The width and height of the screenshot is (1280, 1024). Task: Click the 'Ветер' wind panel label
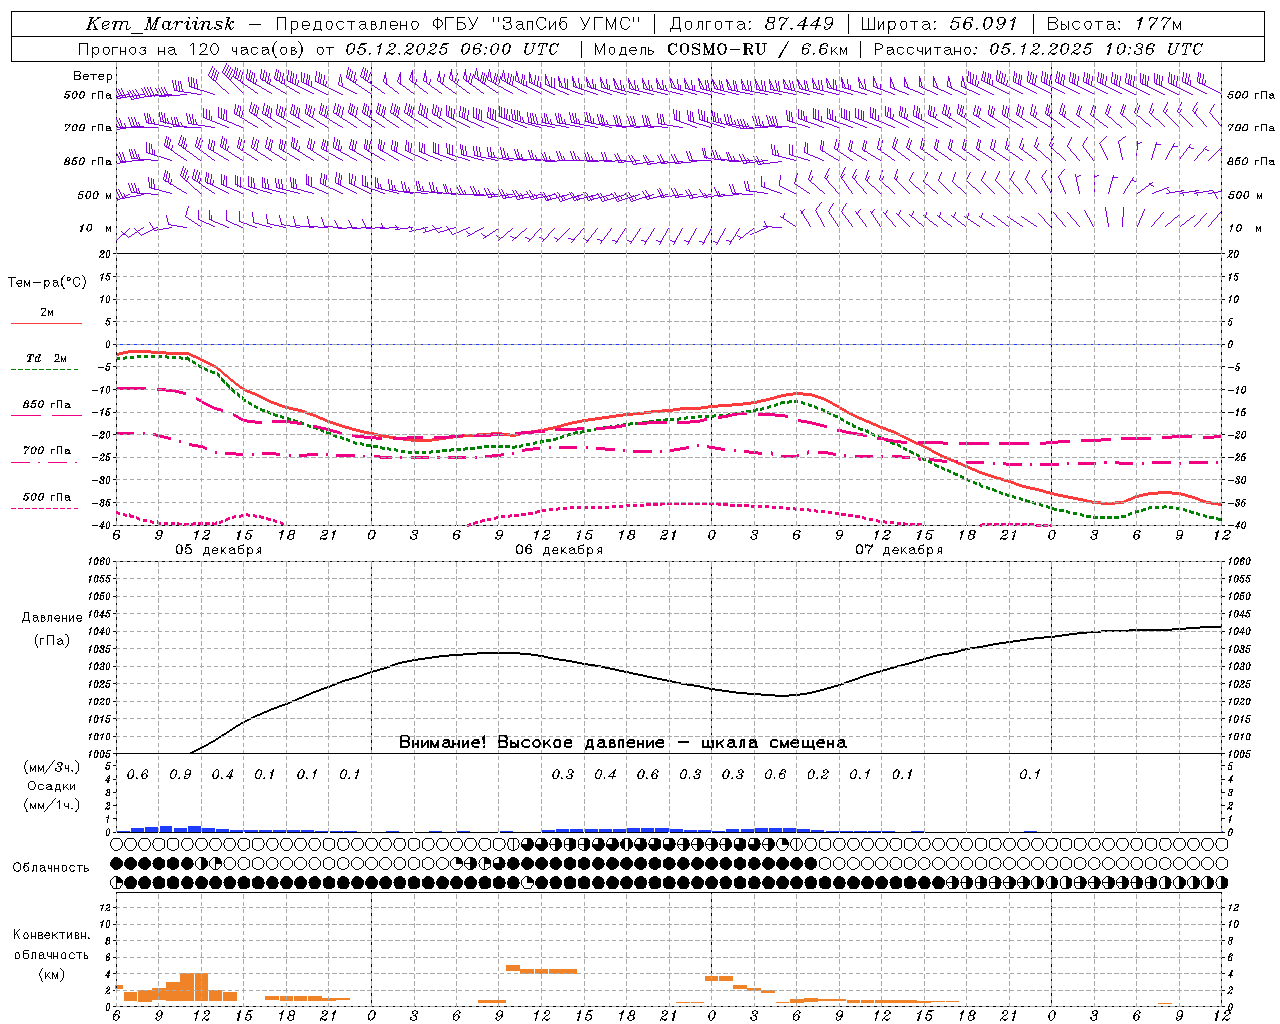click(x=93, y=76)
